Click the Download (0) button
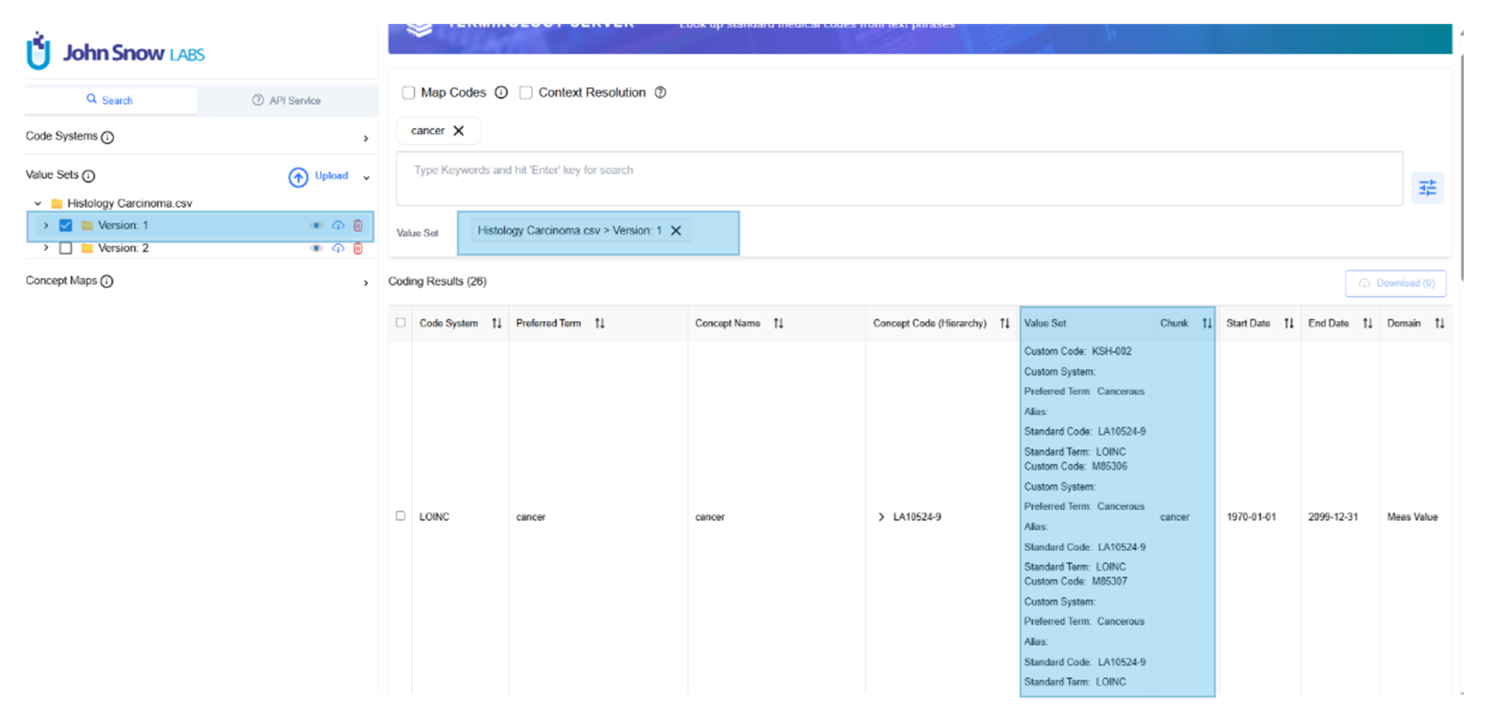This screenshot has height=722, width=1490. [1396, 283]
